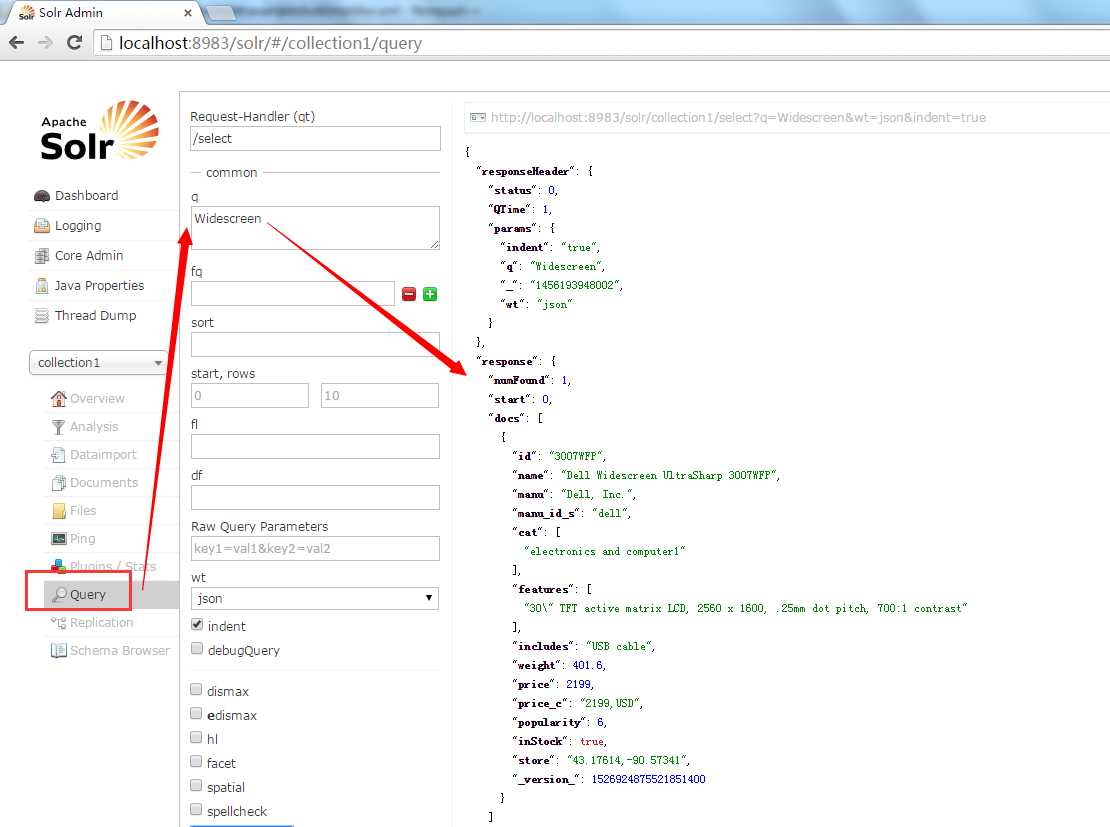Click the rows field showing 10
Image resolution: width=1110 pixels, height=827 pixels.
(380, 396)
